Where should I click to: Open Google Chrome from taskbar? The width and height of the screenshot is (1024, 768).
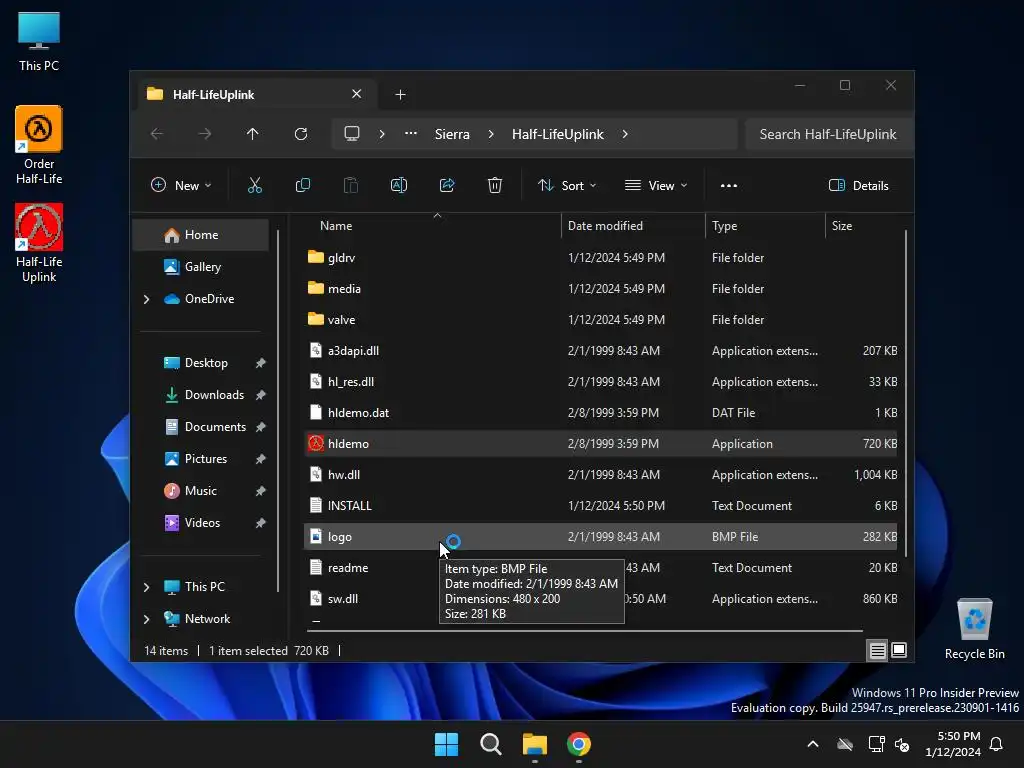click(x=579, y=744)
